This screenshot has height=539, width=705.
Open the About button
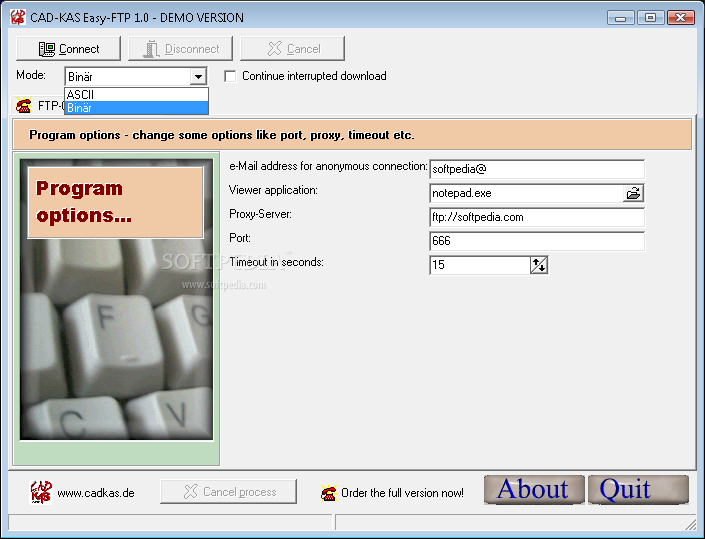(534, 490)
